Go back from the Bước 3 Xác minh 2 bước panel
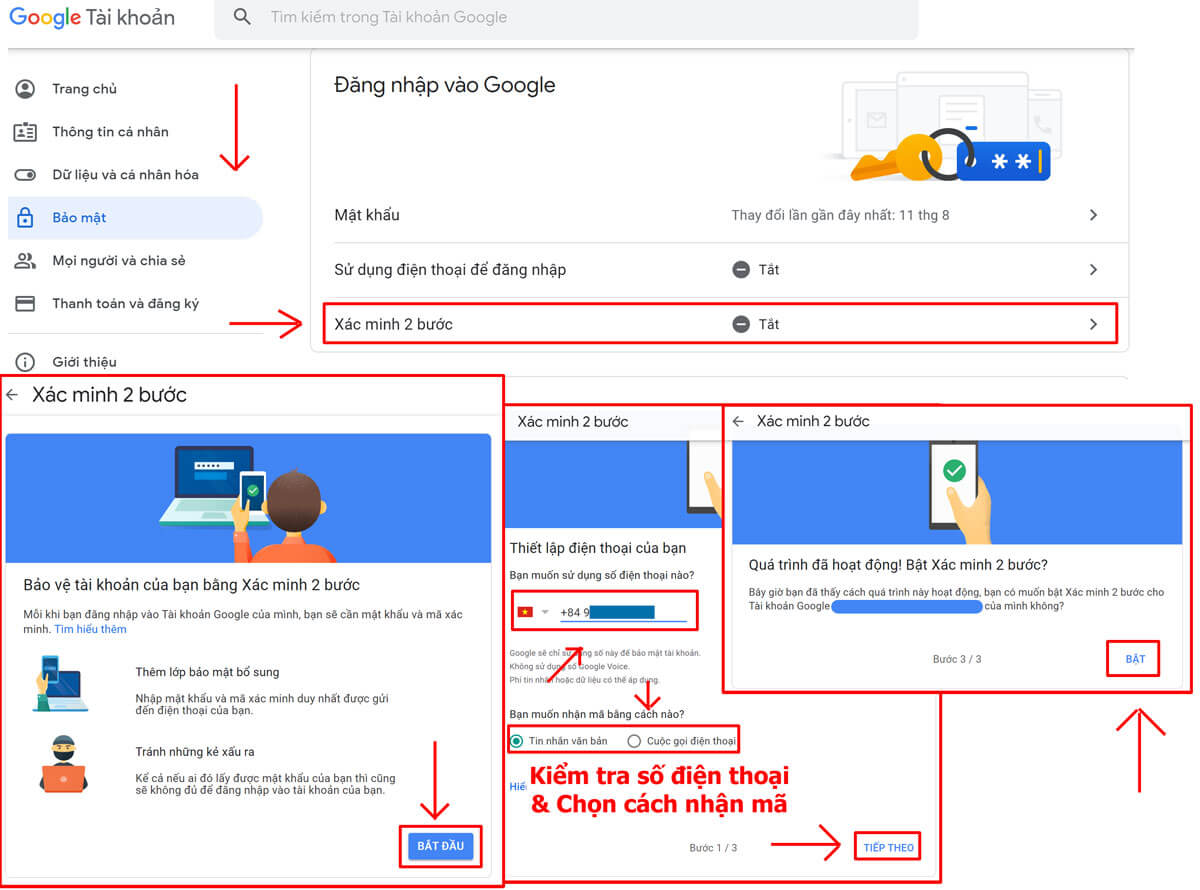The height and width of the screenshot is (890, 1200). [738, 422]
